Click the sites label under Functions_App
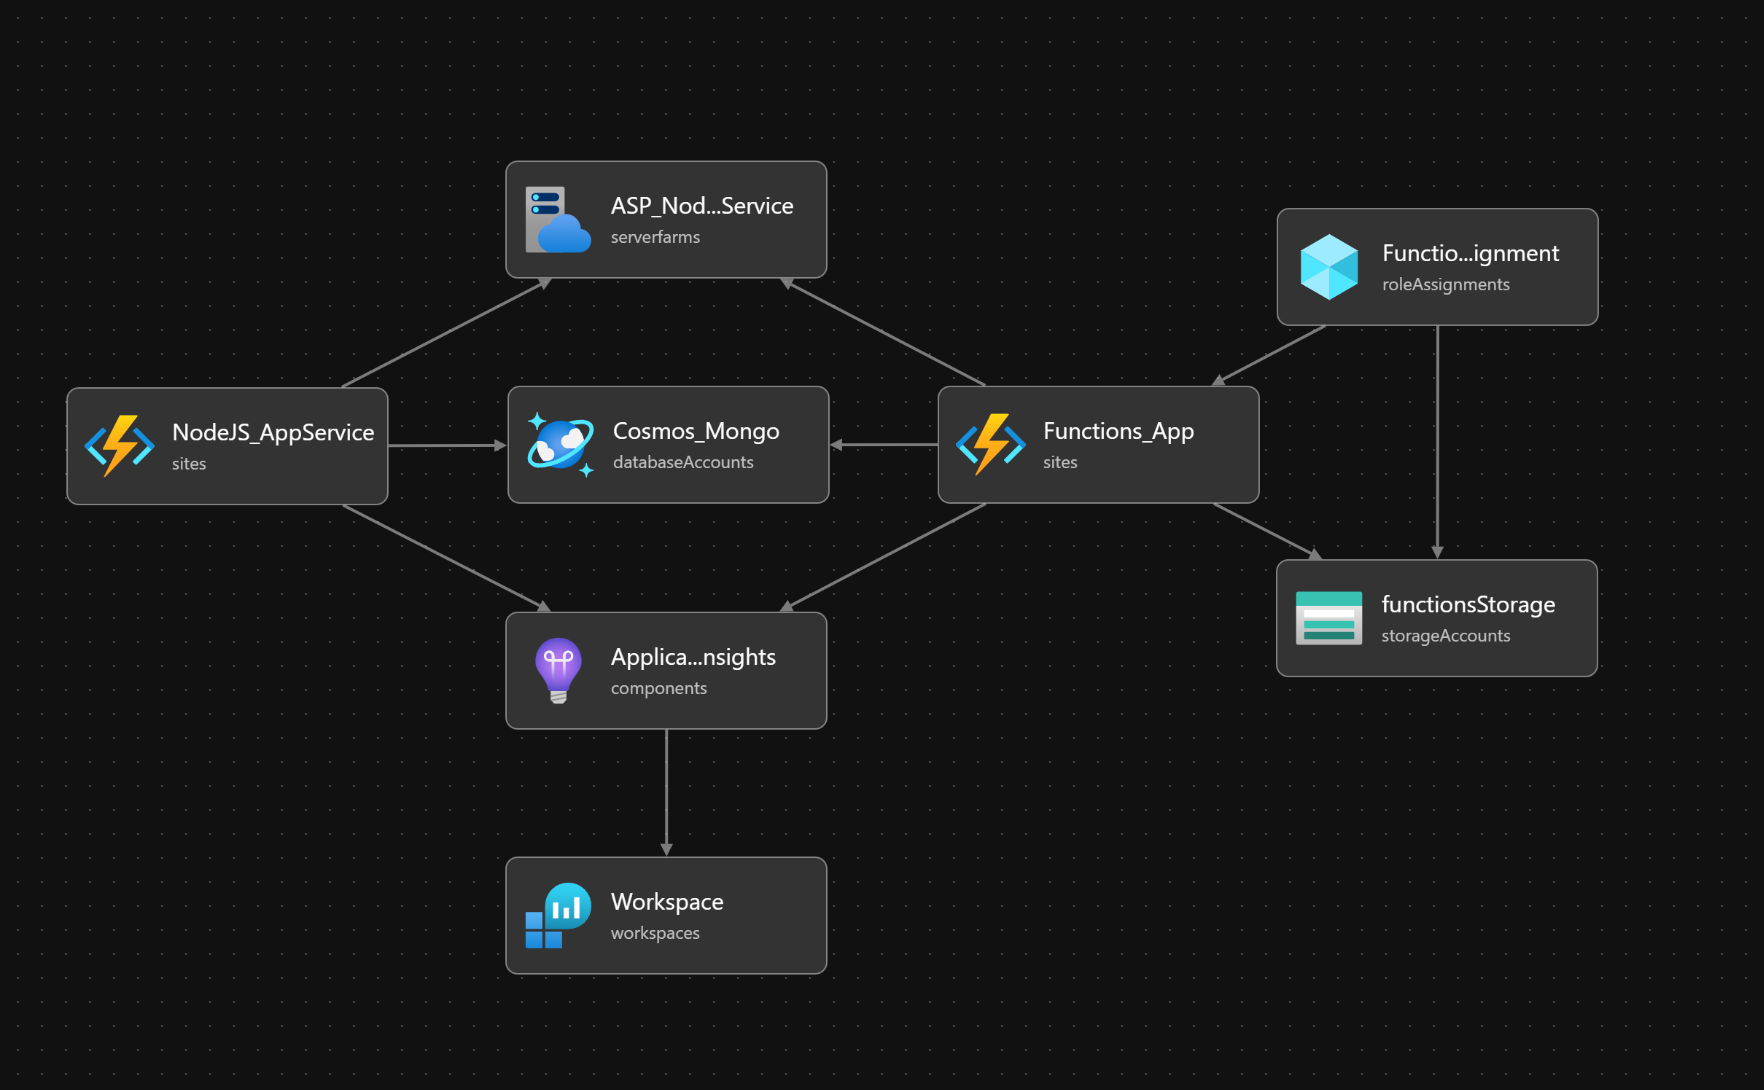Screen dimensions: 1764x1090 click(1060, 462)
